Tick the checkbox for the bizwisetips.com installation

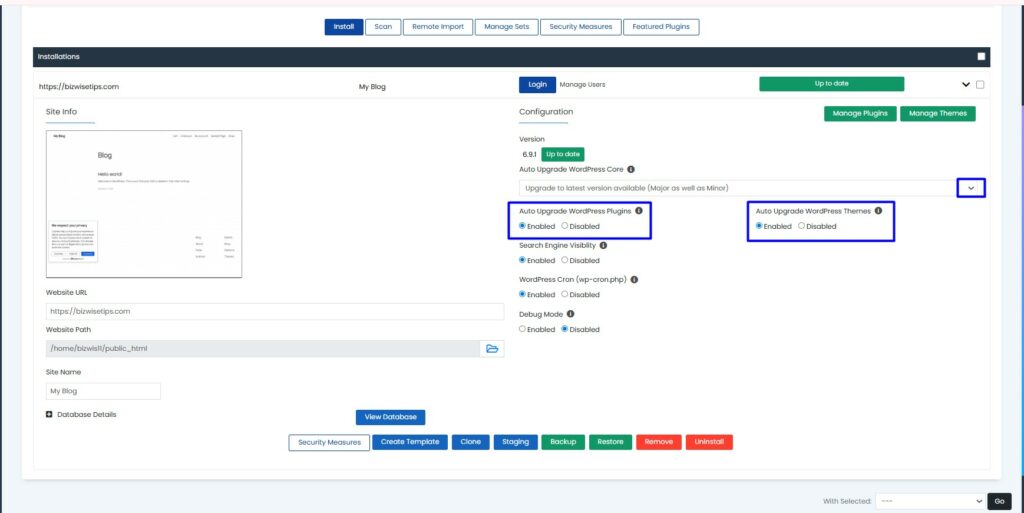click(980, 85)
